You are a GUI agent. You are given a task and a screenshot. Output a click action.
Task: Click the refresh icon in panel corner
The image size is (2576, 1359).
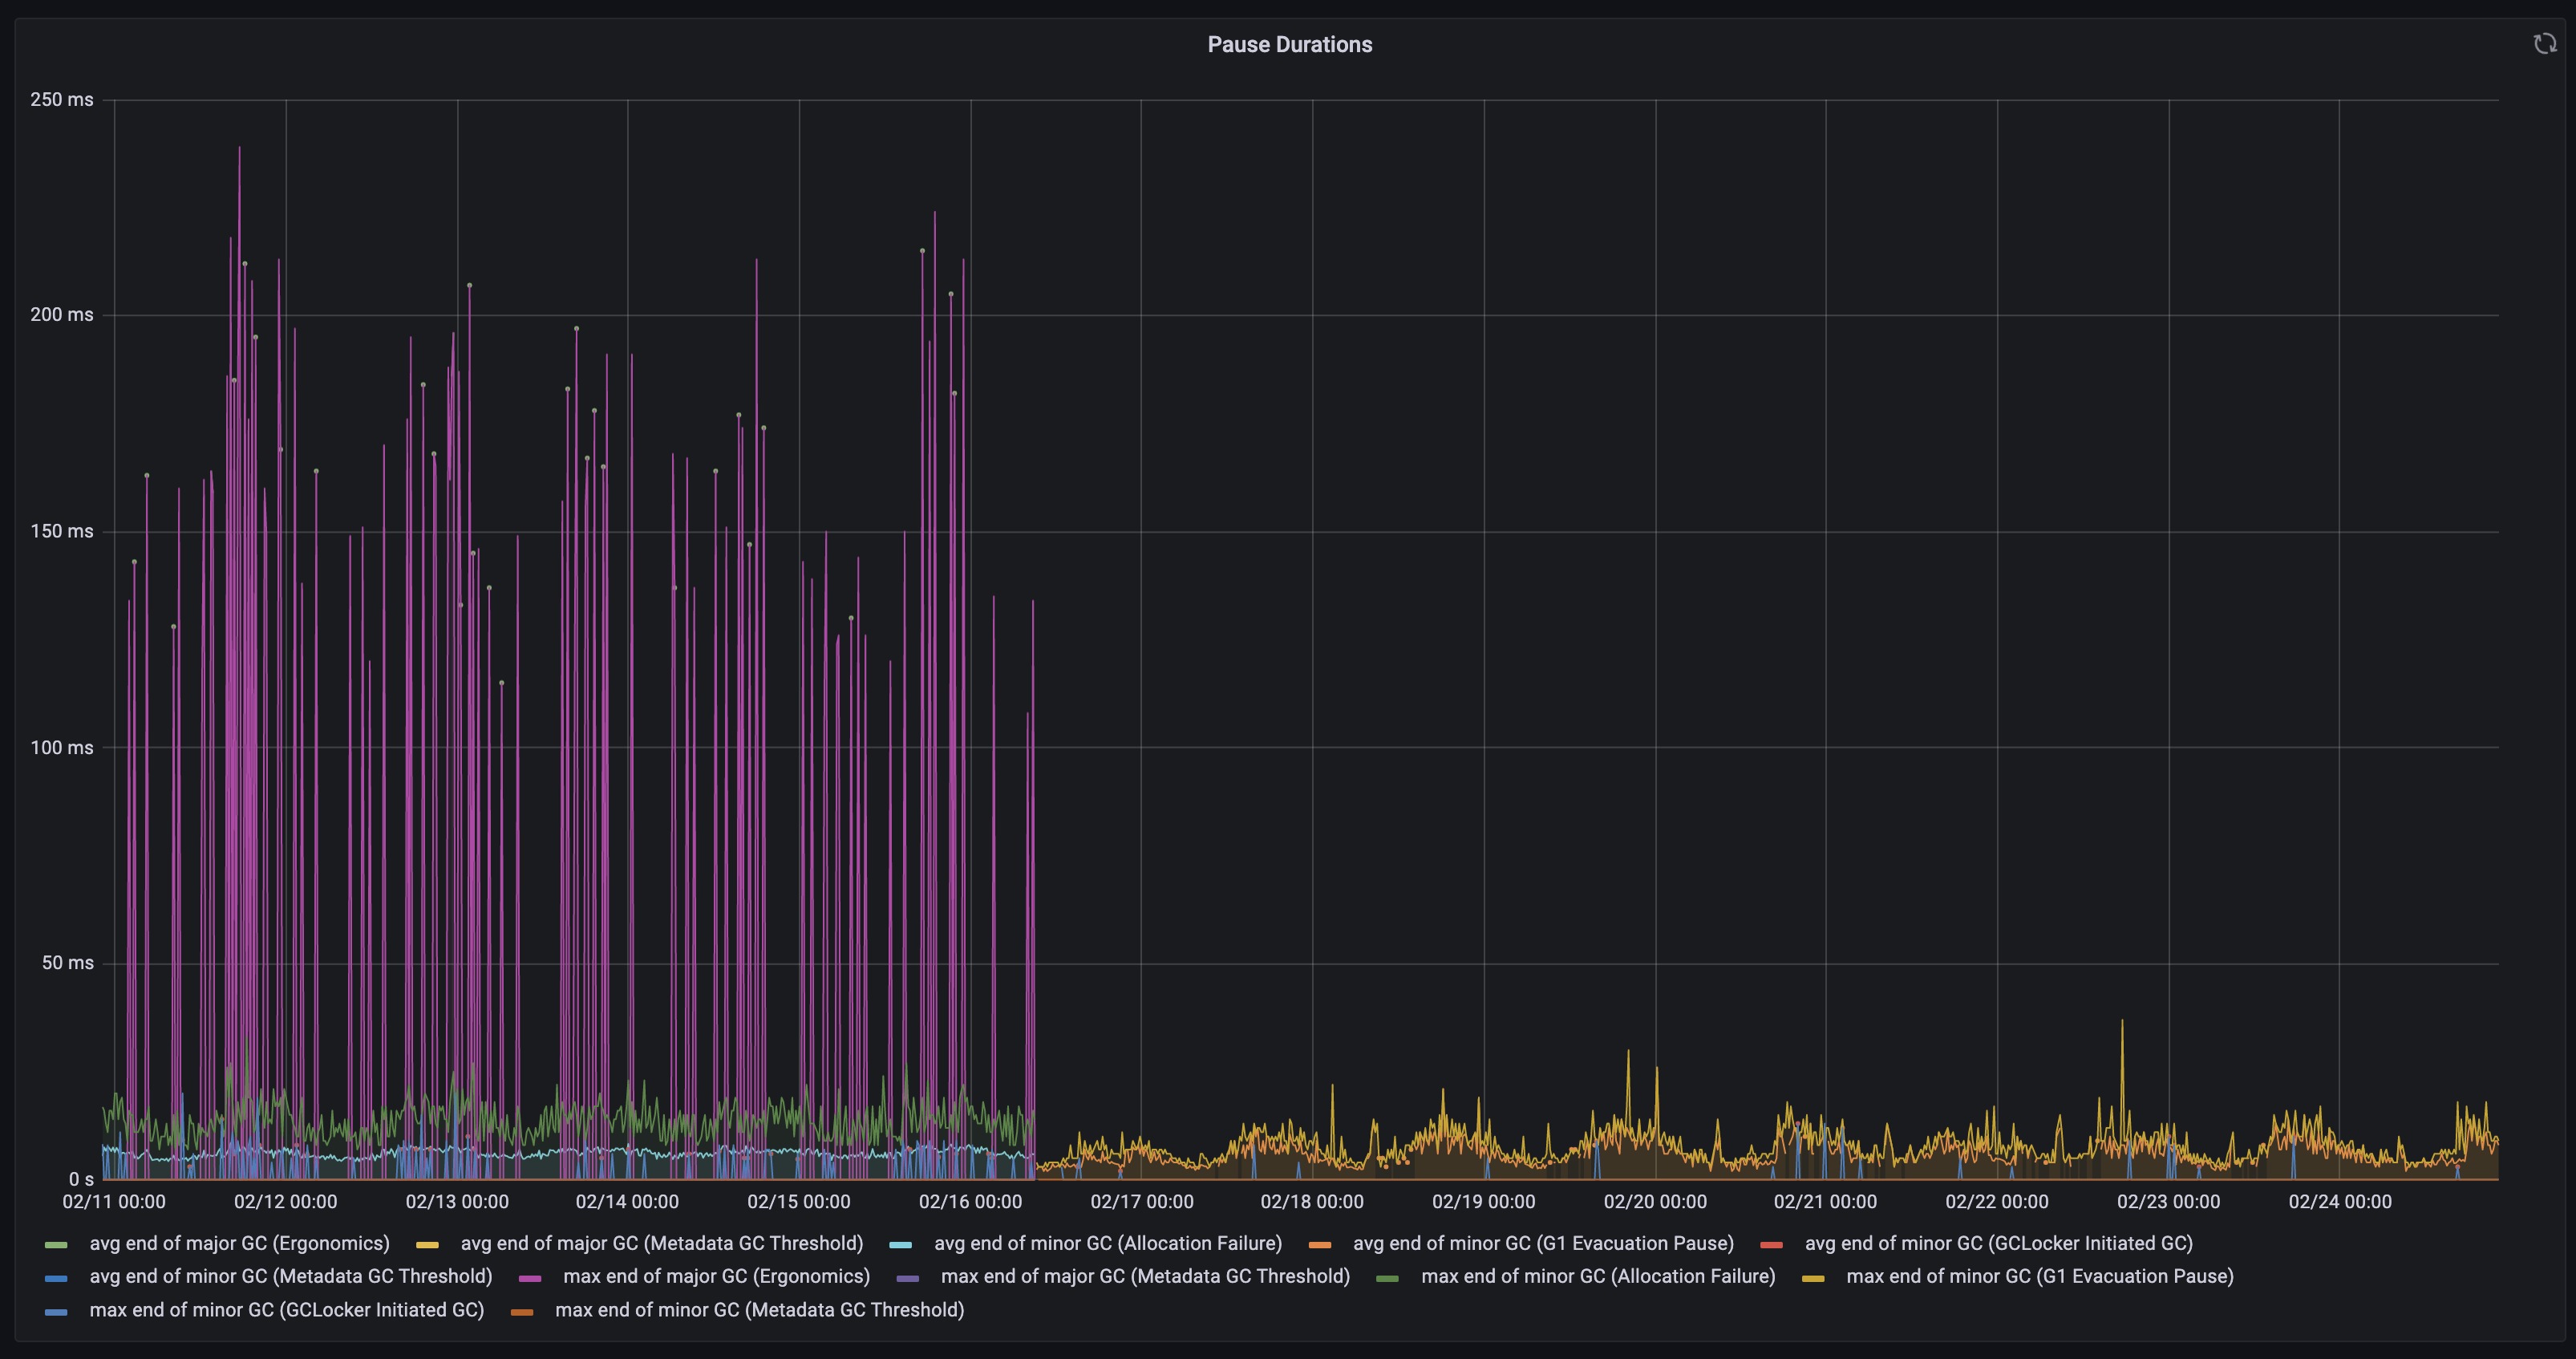click(x=2544, y=43)
